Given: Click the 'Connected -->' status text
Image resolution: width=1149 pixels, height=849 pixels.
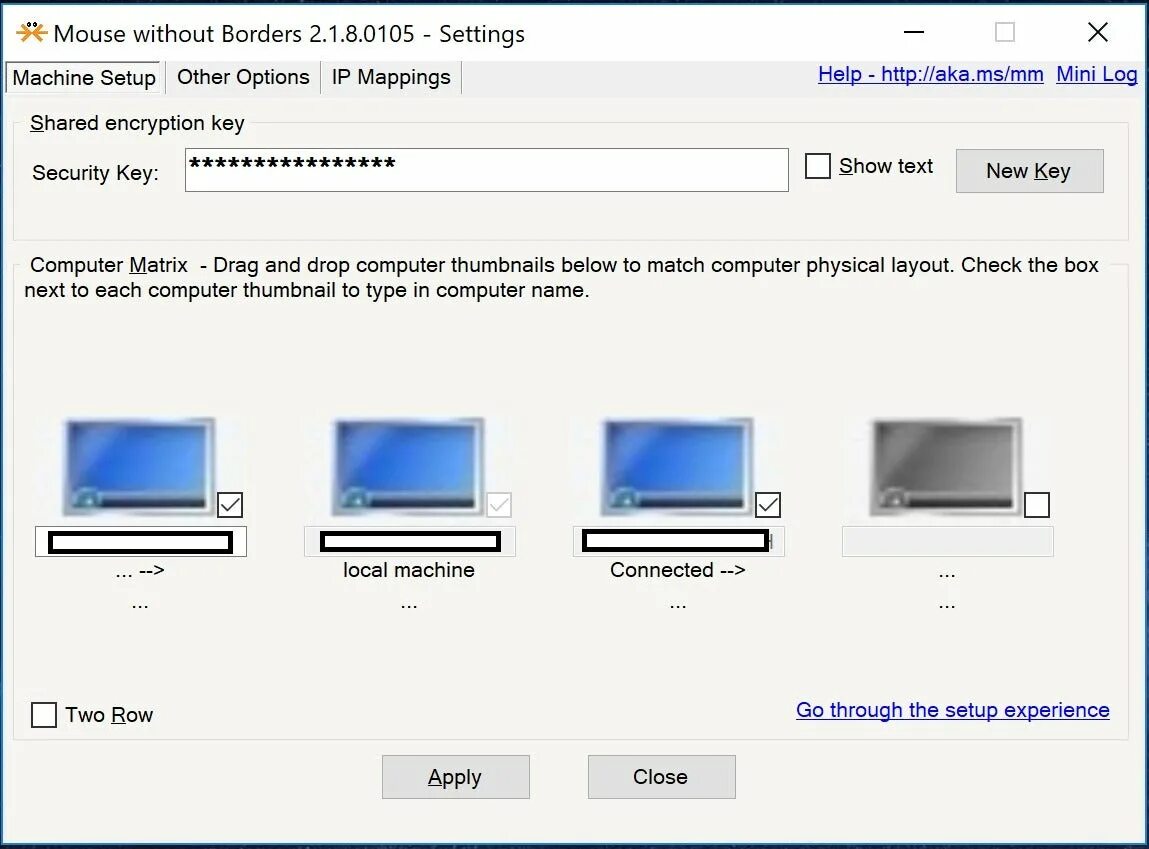Looking at the screenshot, I should coord(678,570).
